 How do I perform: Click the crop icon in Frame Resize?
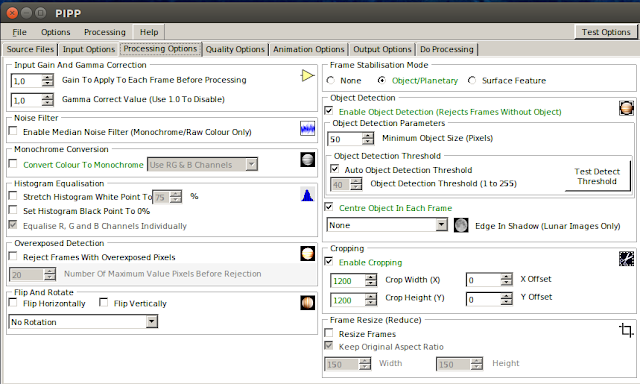(626, 330)
